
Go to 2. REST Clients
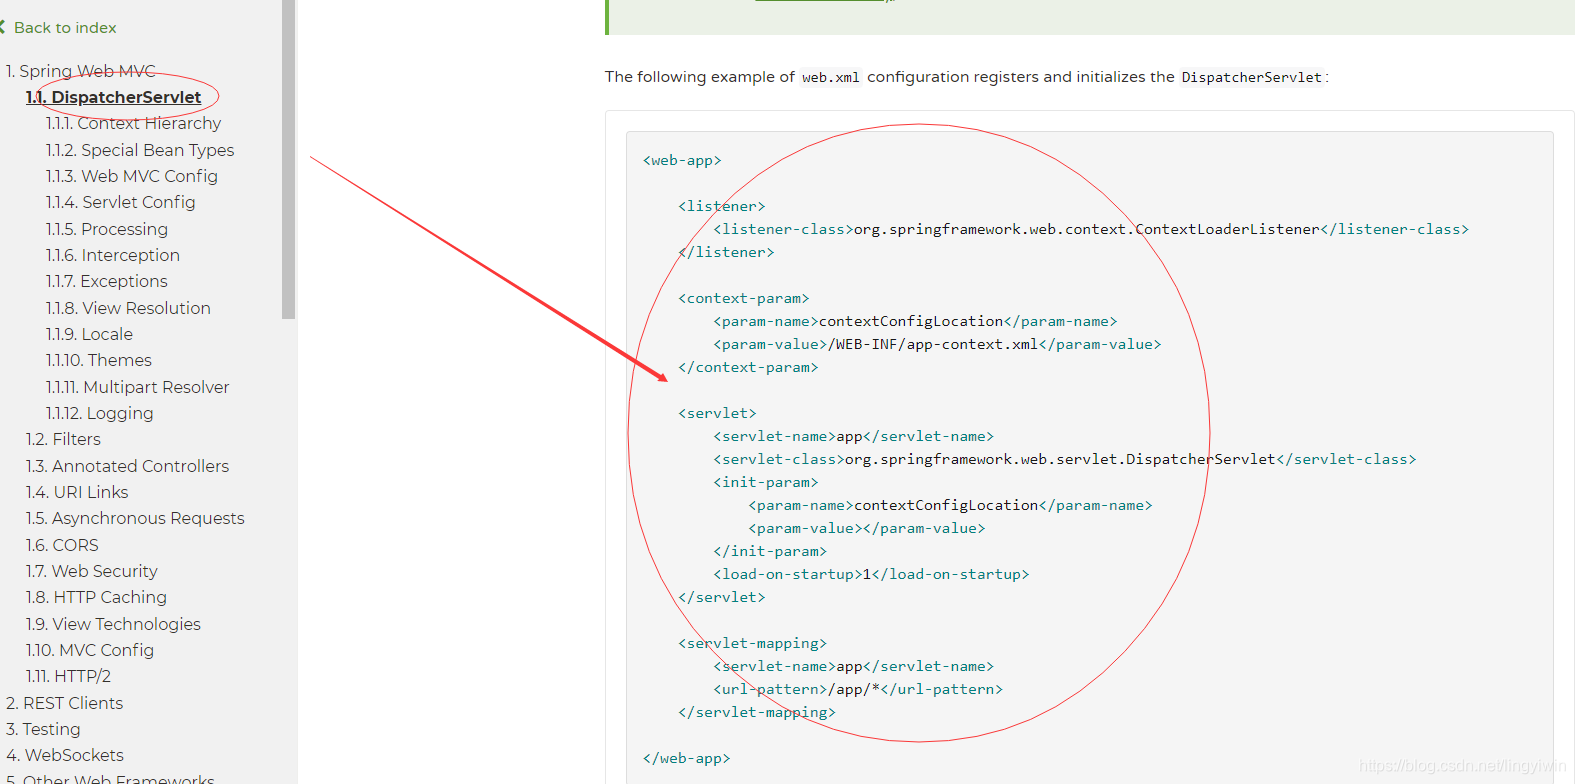[x=64, y=703]
